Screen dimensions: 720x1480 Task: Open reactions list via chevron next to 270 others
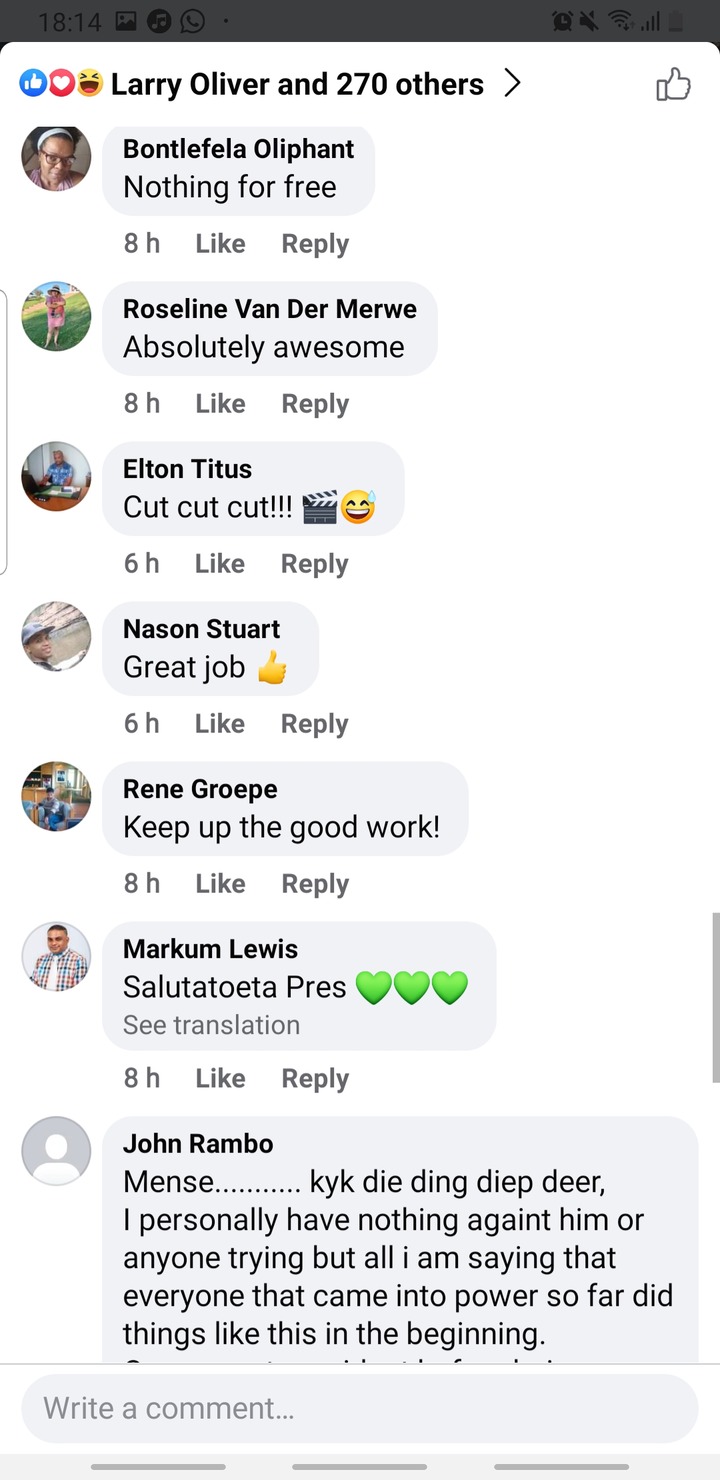click(x=512, y=84)
